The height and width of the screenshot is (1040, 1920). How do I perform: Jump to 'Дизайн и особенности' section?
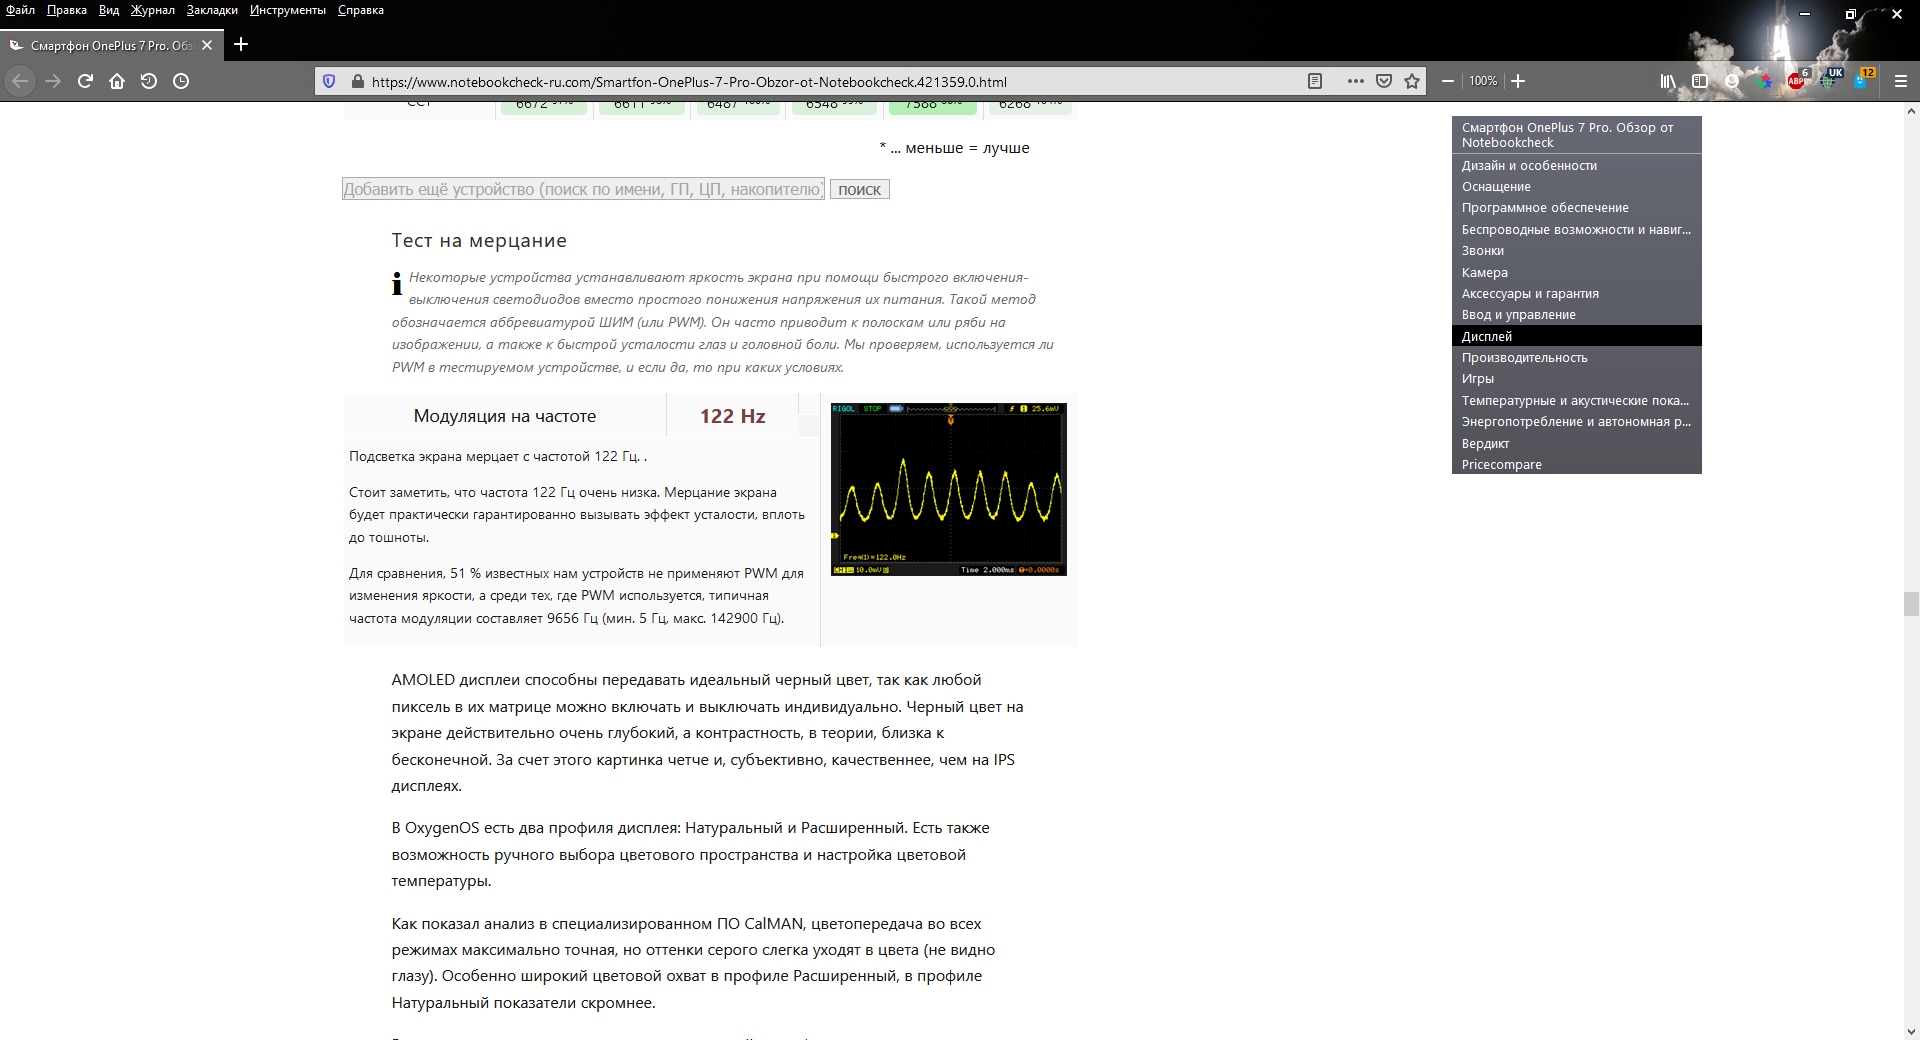pos(1529,166)
